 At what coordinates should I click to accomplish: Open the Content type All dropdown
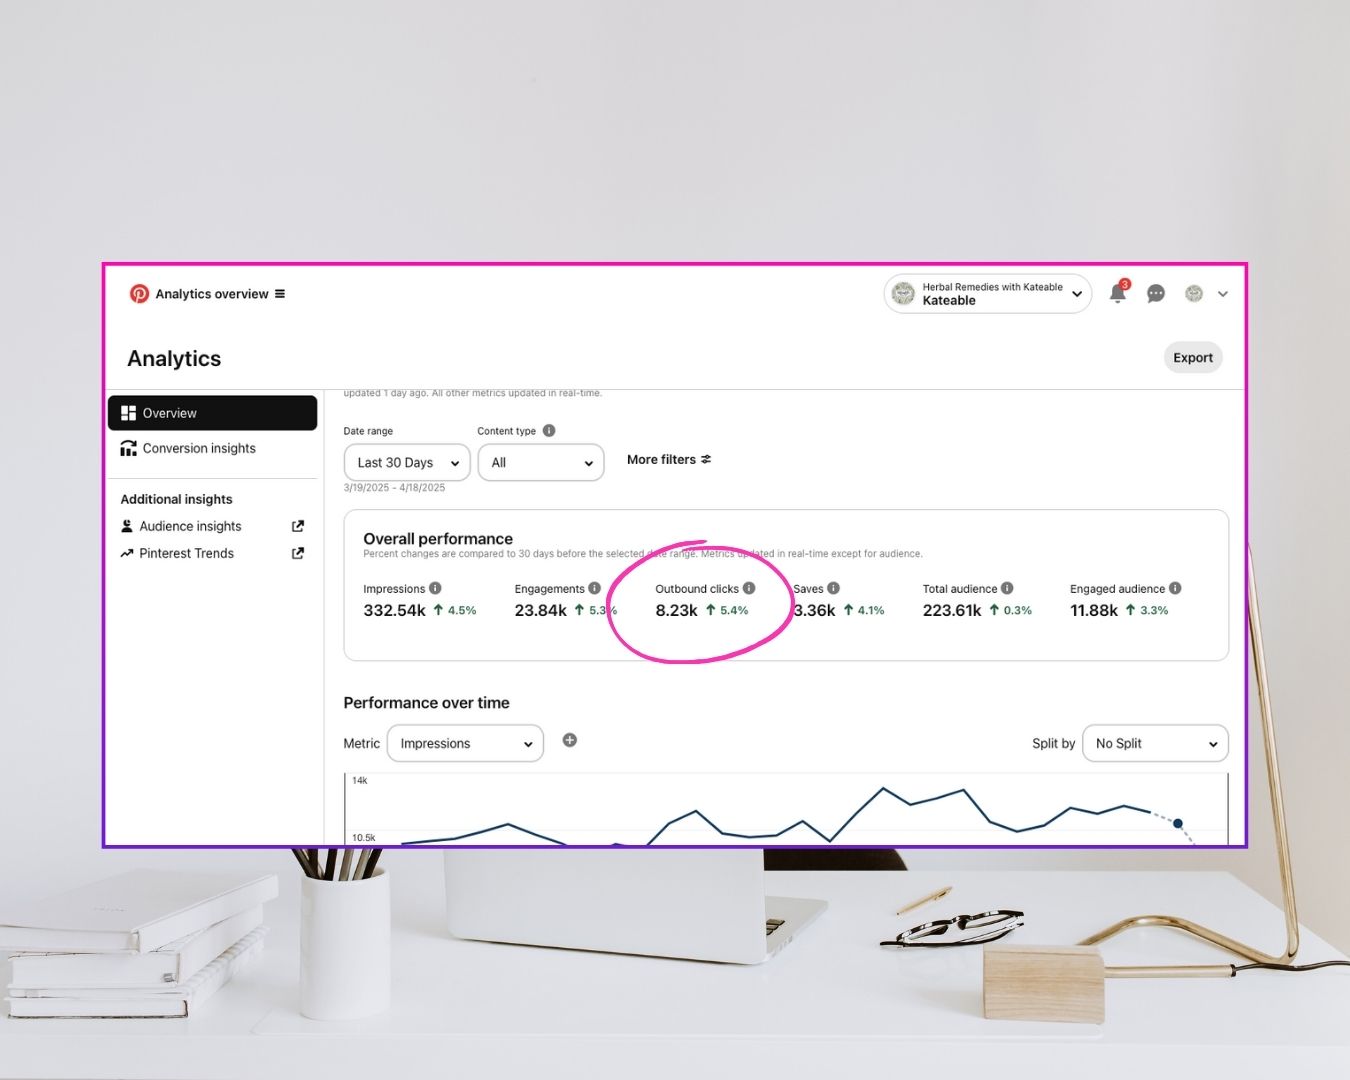540,462
